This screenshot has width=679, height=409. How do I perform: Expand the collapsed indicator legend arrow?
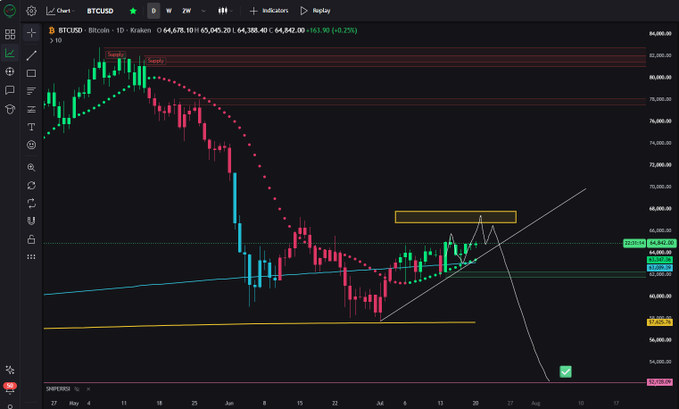point(52,41)
